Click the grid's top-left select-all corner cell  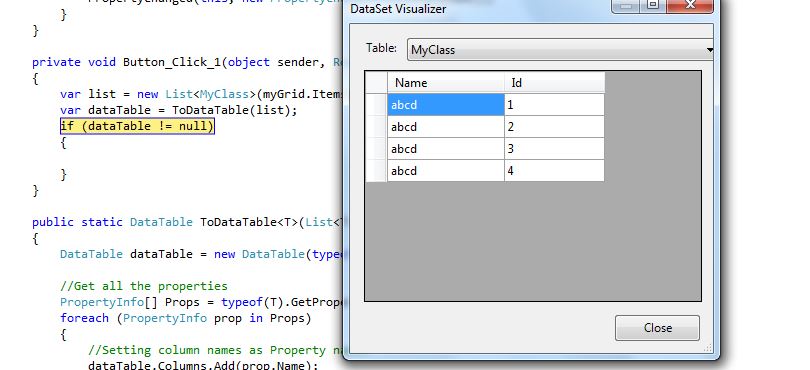(376, 83)
